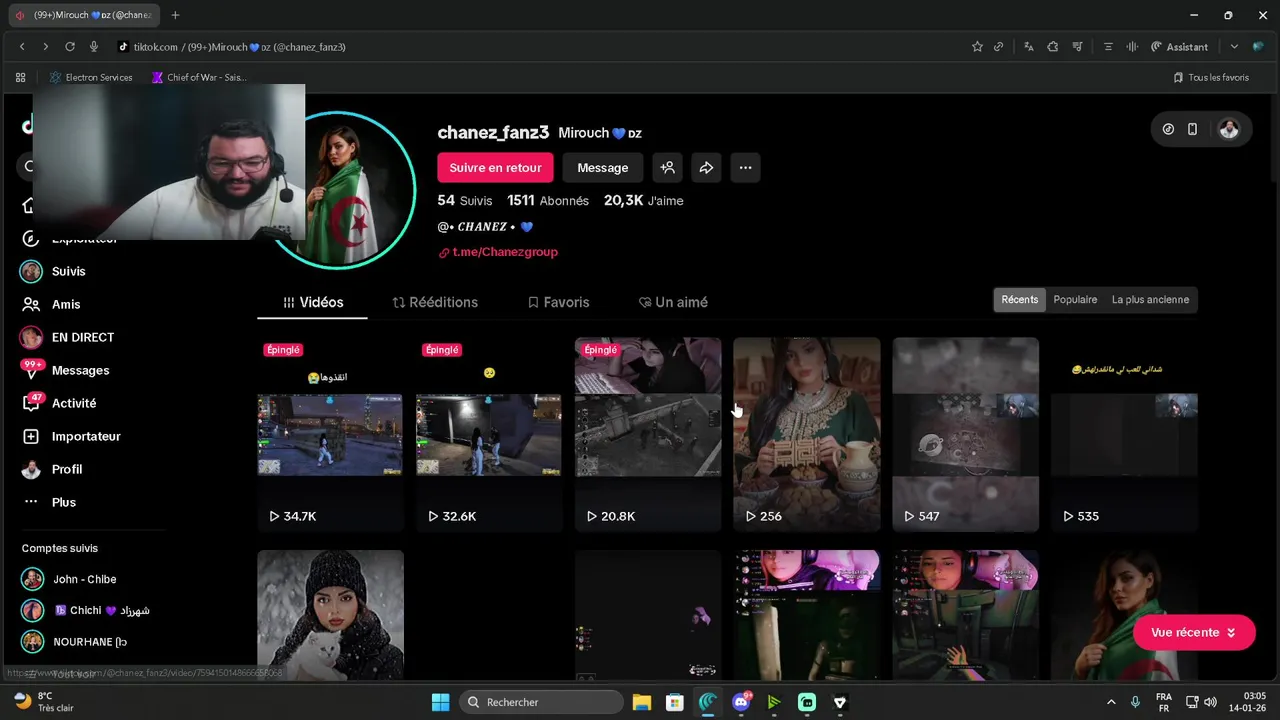Expand hidden system tray icons chevron
Screen dimensions: 1280x720
tap(1111, 702)
